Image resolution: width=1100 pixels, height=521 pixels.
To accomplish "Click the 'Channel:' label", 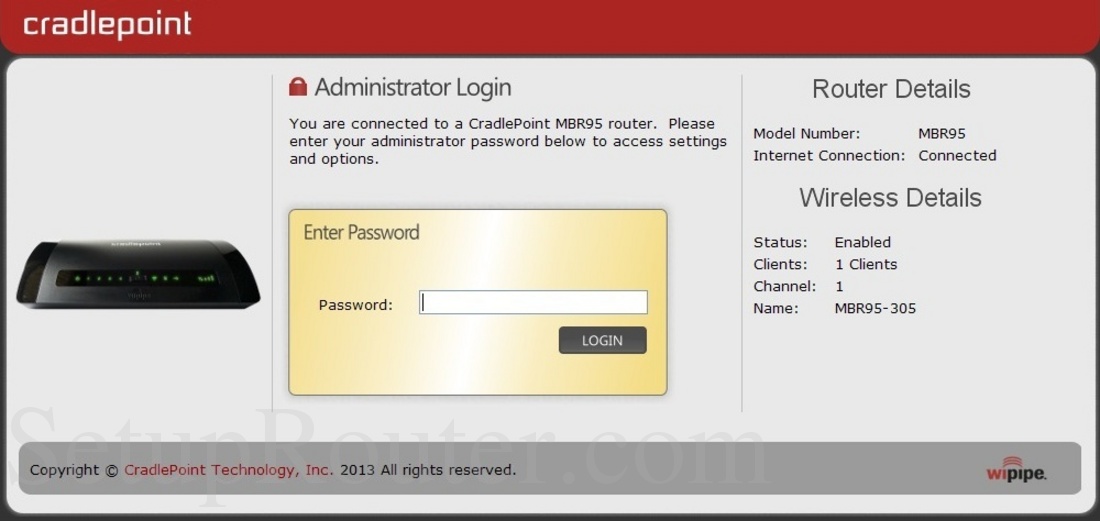I will click(785, 286).
